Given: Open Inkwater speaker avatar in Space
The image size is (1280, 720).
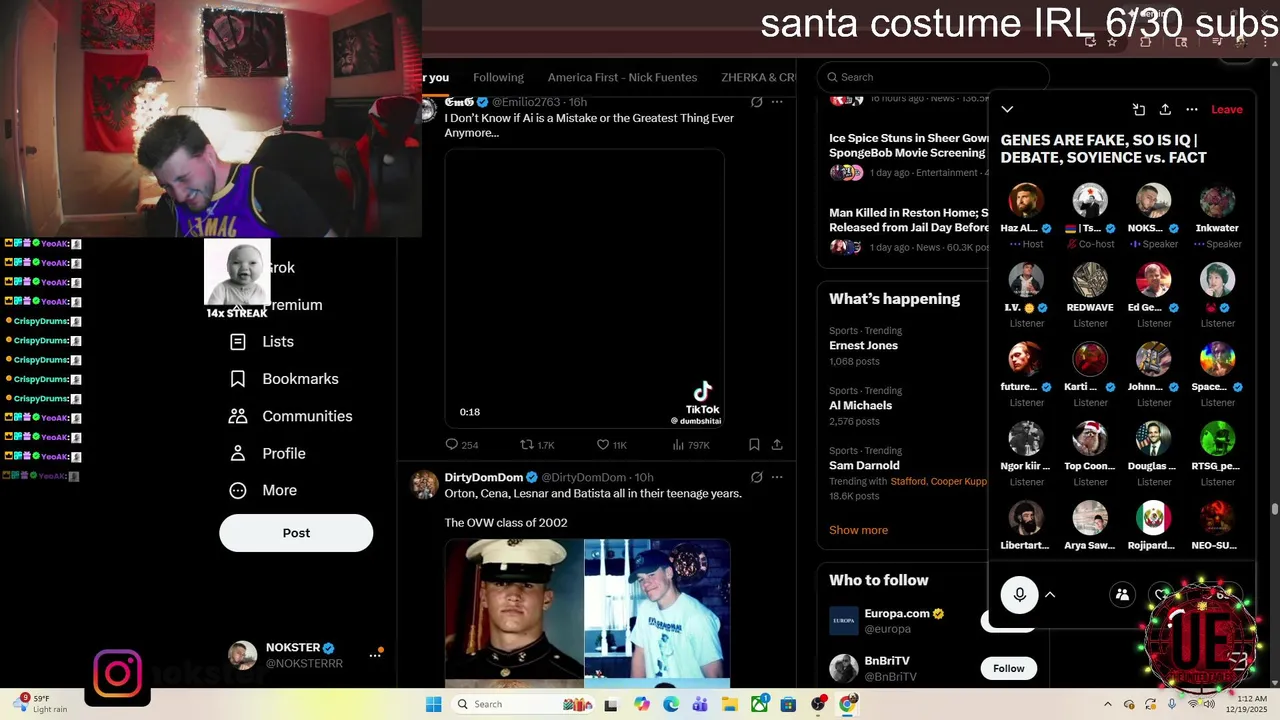Looking at the screenshot, I should (x=1217, y=200).
